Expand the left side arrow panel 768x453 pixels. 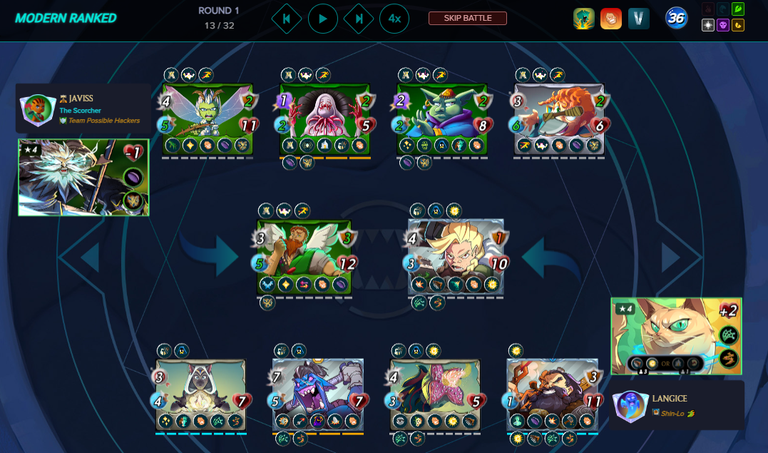[x=91, y=257]
